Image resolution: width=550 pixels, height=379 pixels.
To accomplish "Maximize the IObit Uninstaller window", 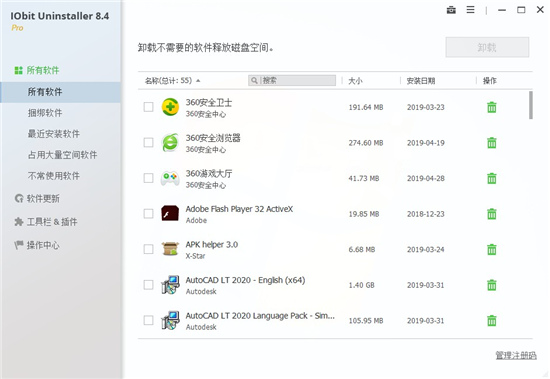I will (521, 10).
